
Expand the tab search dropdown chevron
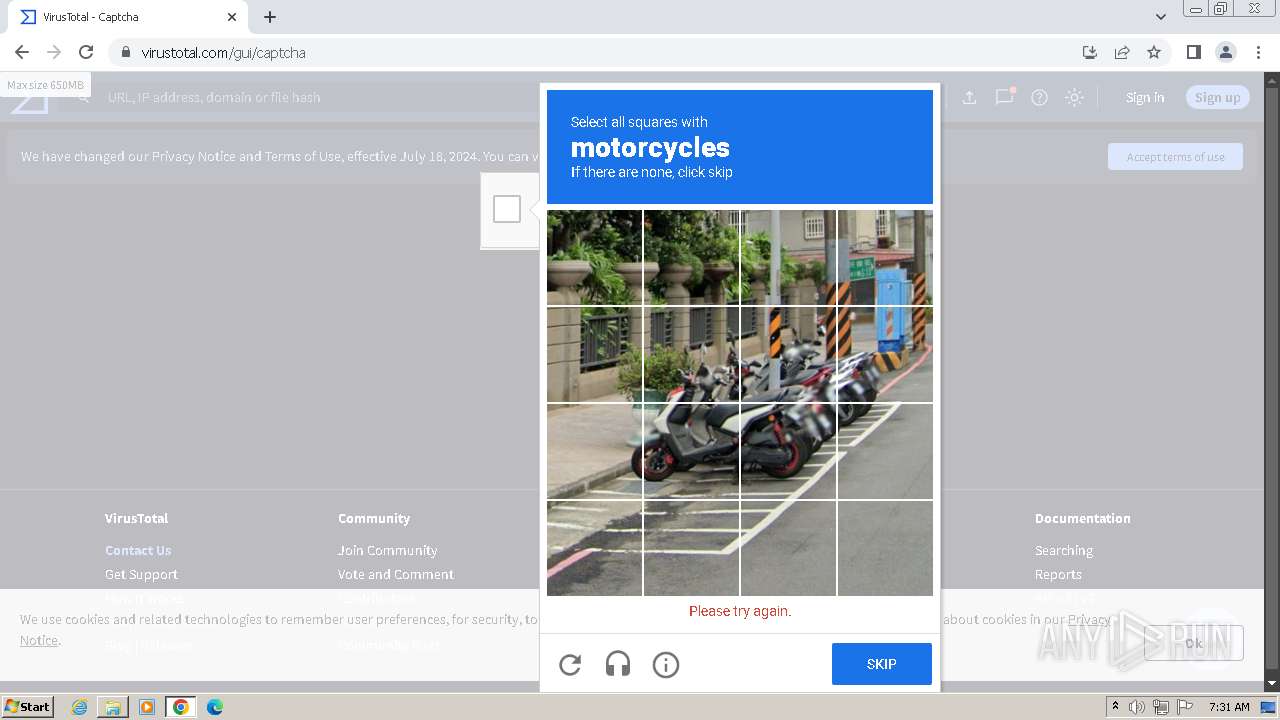pyautogui.click(x=1160, y=17)
